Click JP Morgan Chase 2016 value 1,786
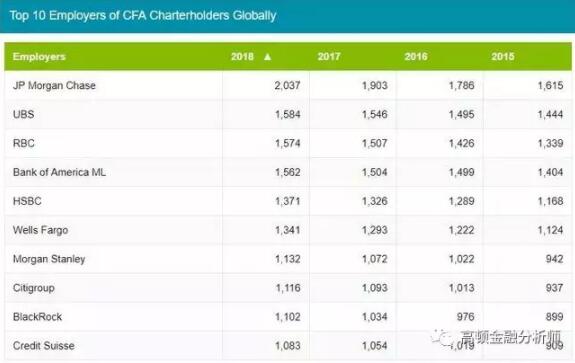The image size is (575, 363). [462, 85]
